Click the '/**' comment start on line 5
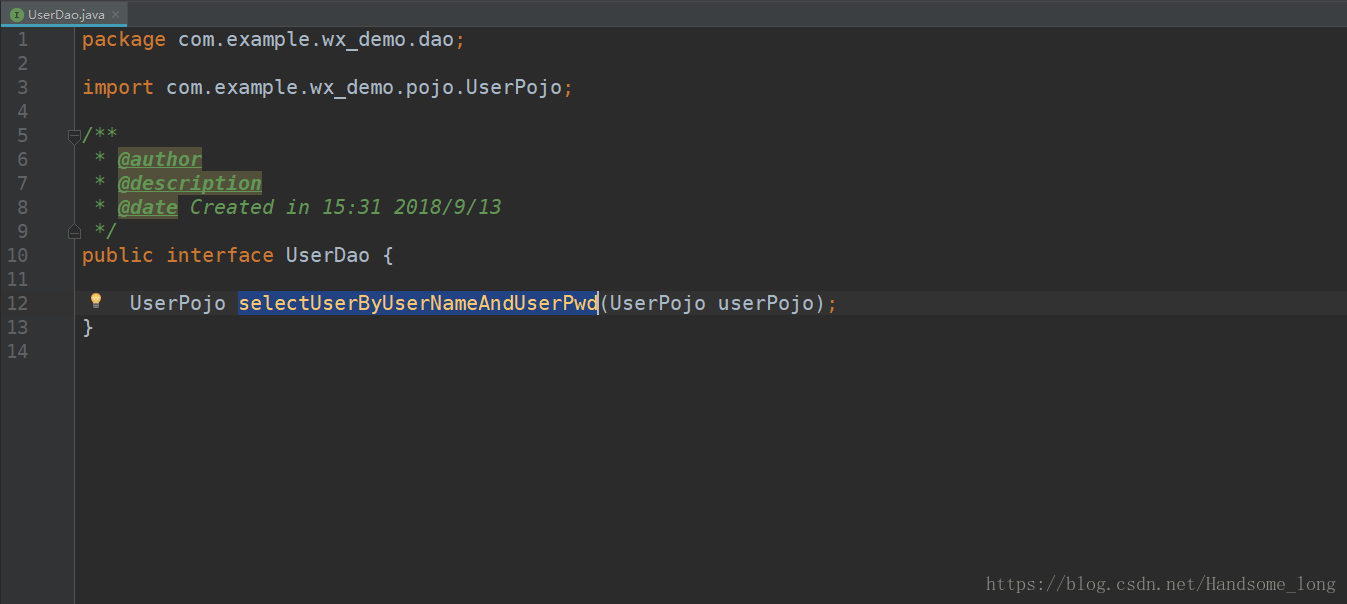Image resolution: width=1347 pixels, height=604 pixels. click(100, 135)
